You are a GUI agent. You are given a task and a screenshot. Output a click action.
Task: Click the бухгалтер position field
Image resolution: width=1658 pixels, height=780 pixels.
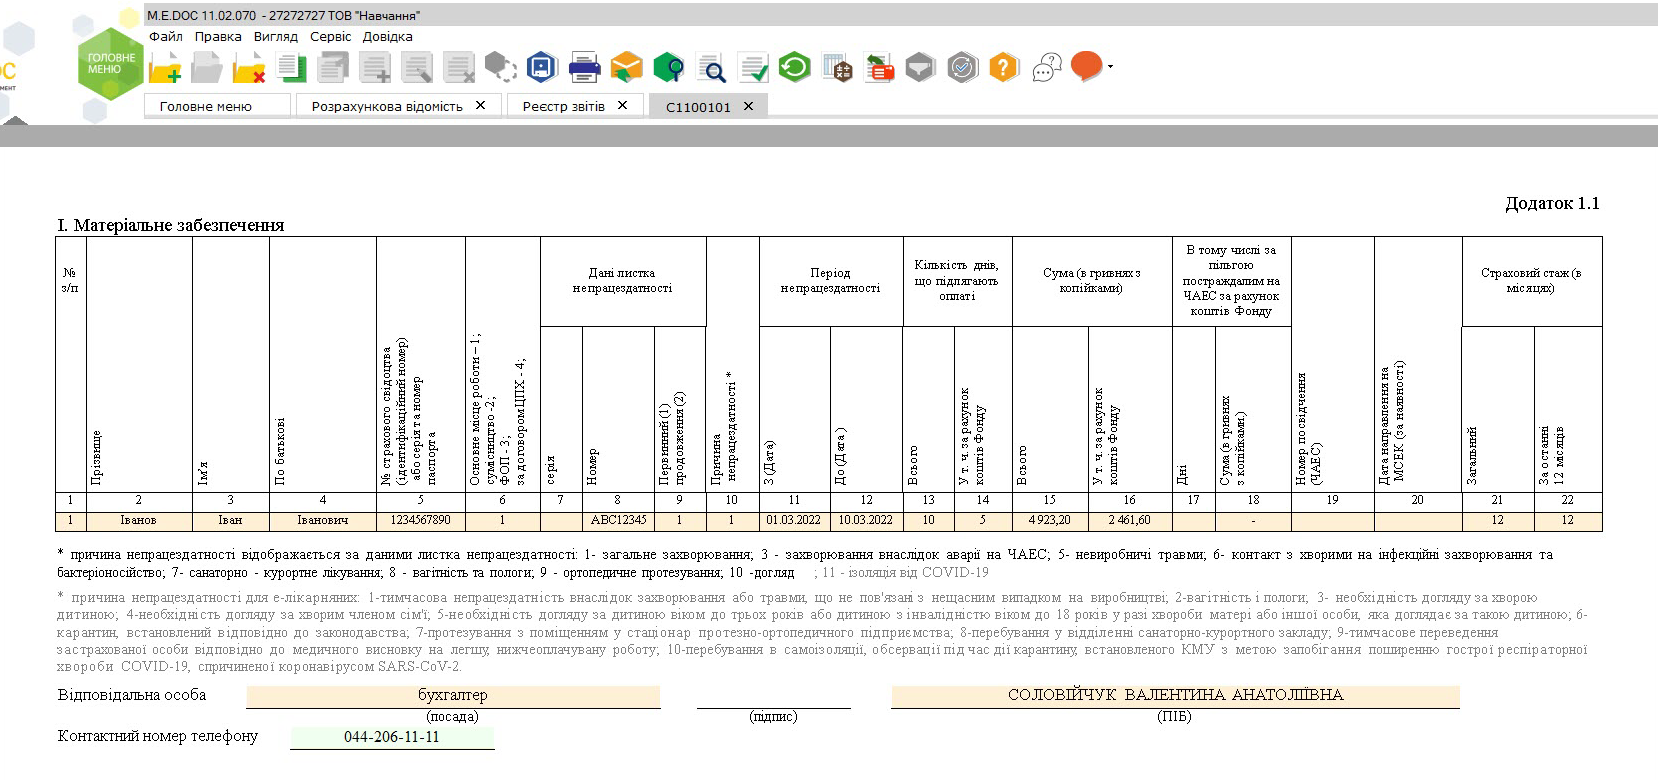[453, 696]
